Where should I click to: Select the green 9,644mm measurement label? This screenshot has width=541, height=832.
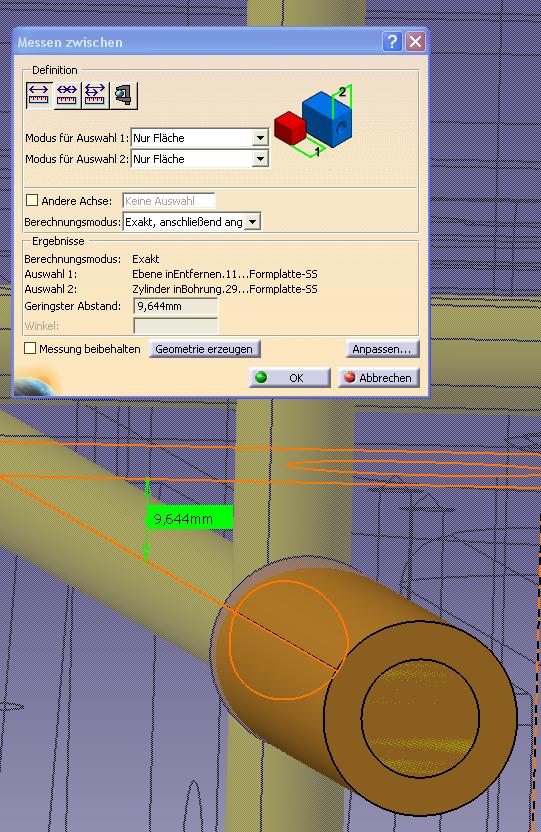[189, 518]
